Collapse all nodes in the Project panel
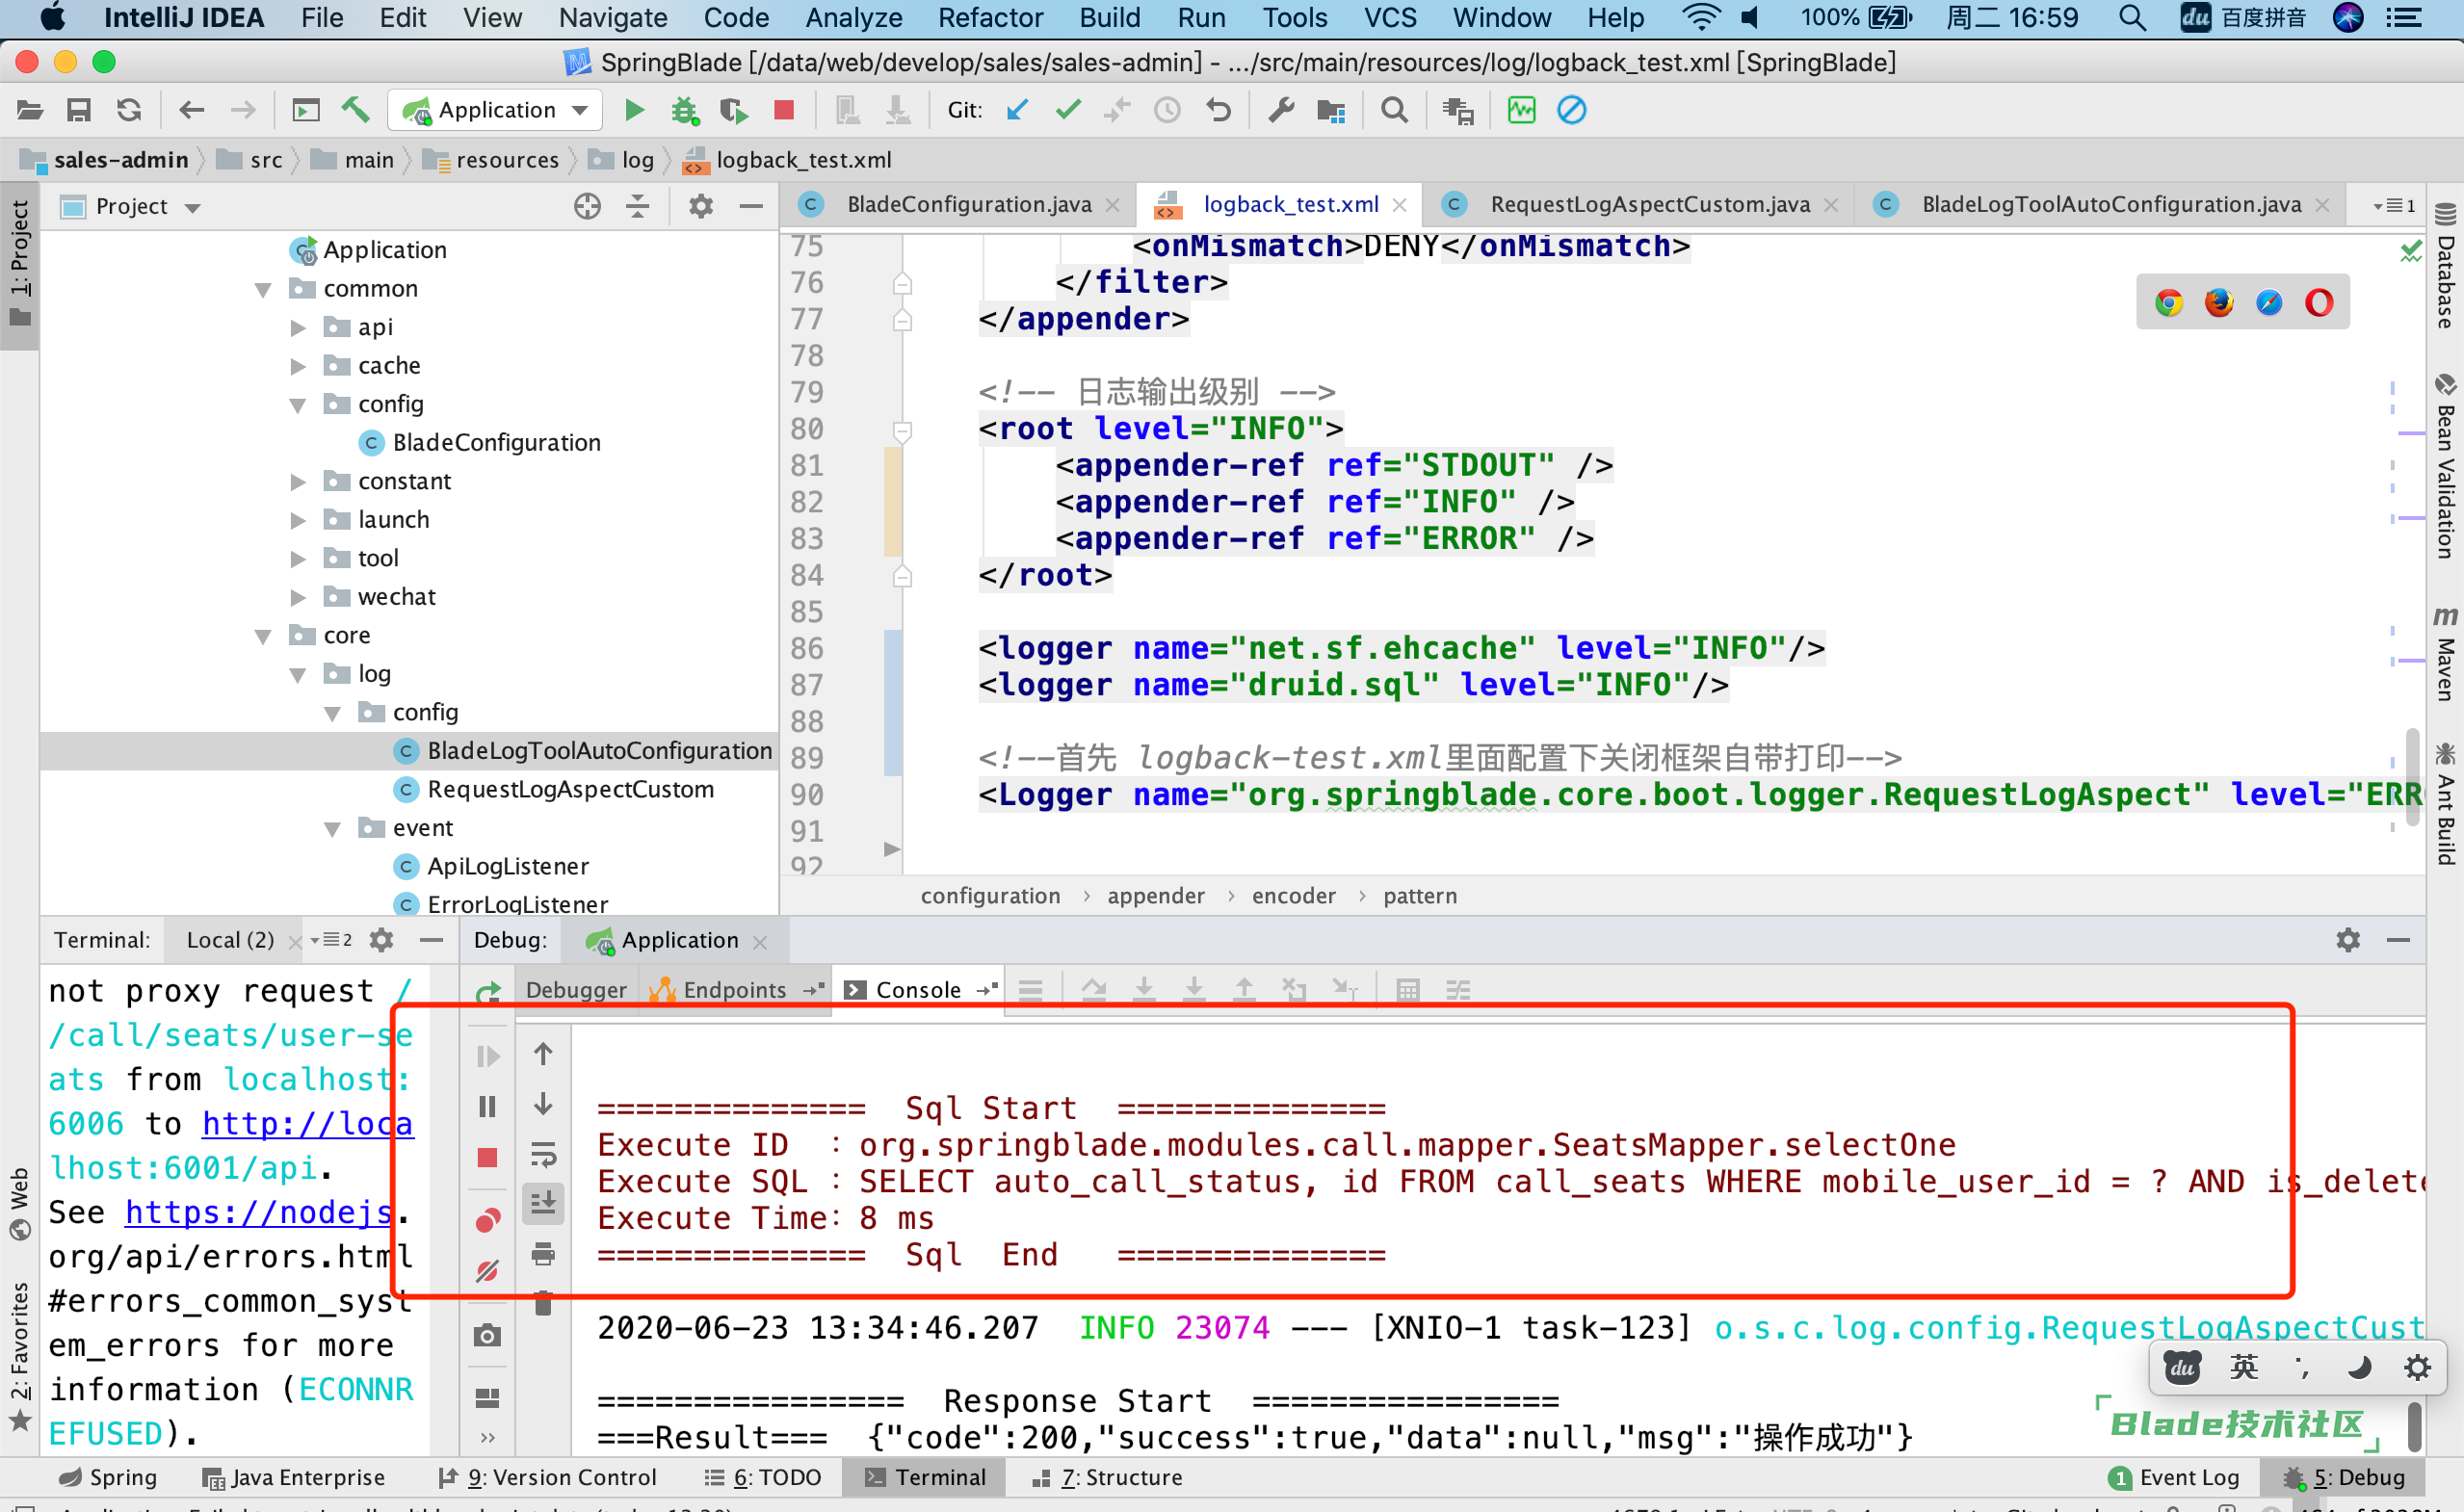 pyautogui.click(x=637, y=206)
